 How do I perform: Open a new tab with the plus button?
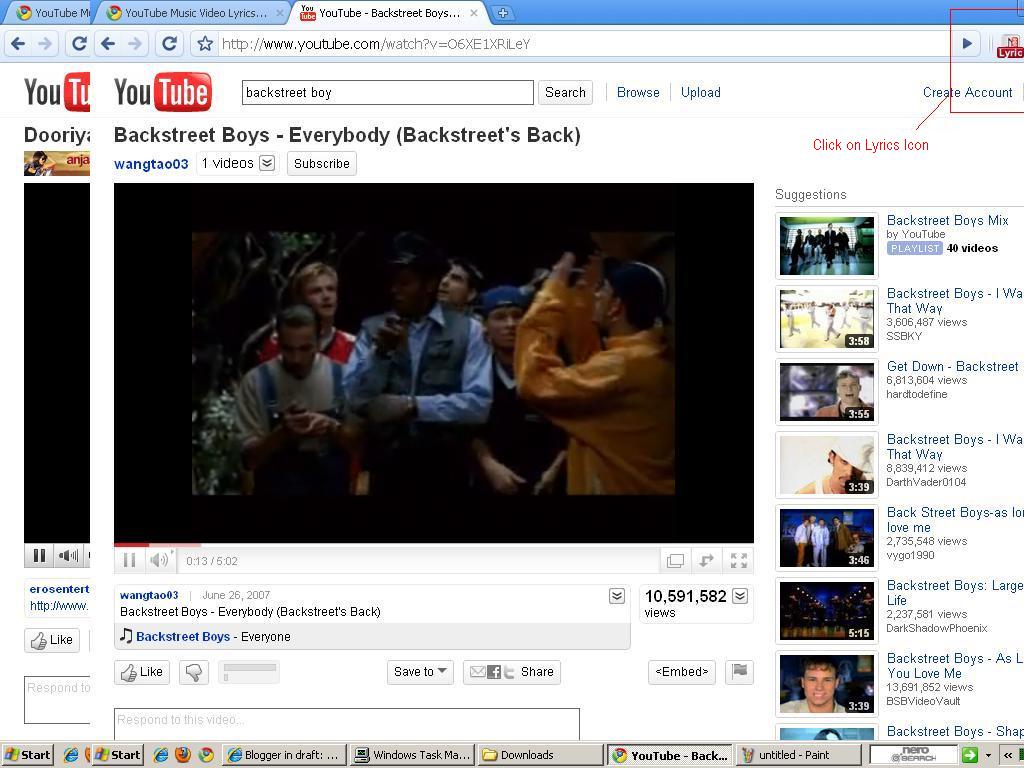point(502,12)
